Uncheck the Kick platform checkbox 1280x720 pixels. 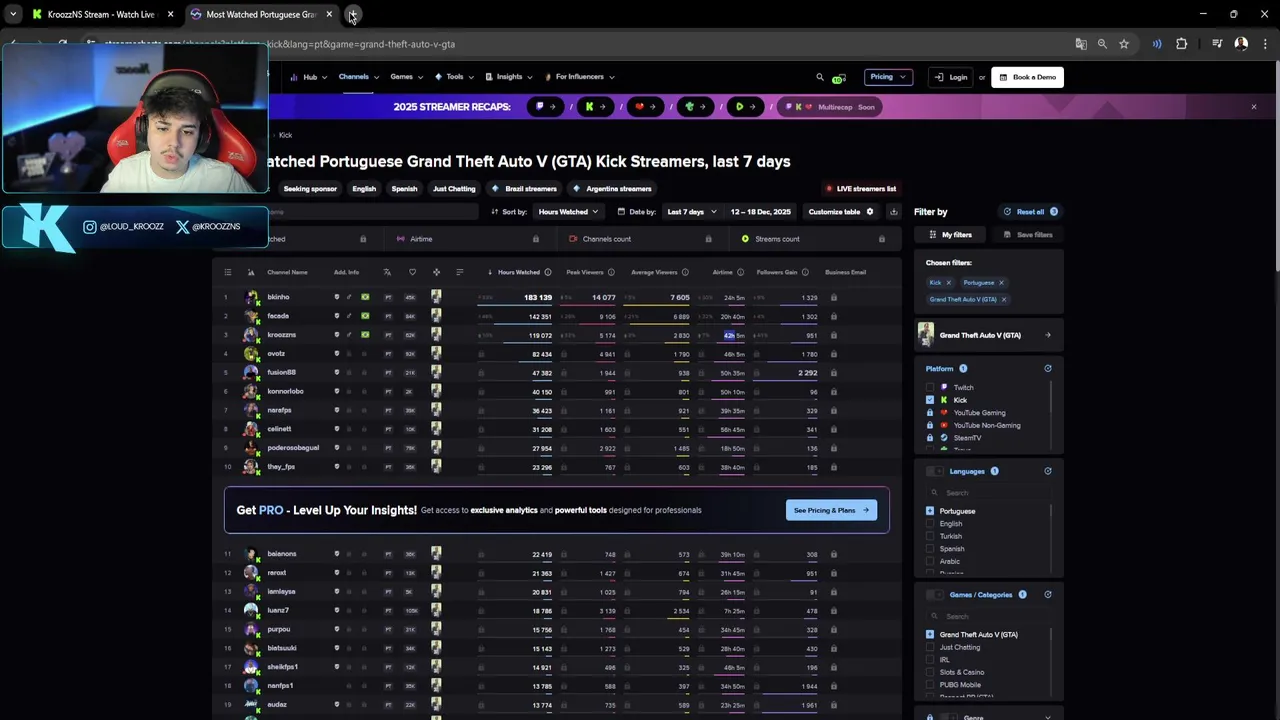(x=930, y=400)
